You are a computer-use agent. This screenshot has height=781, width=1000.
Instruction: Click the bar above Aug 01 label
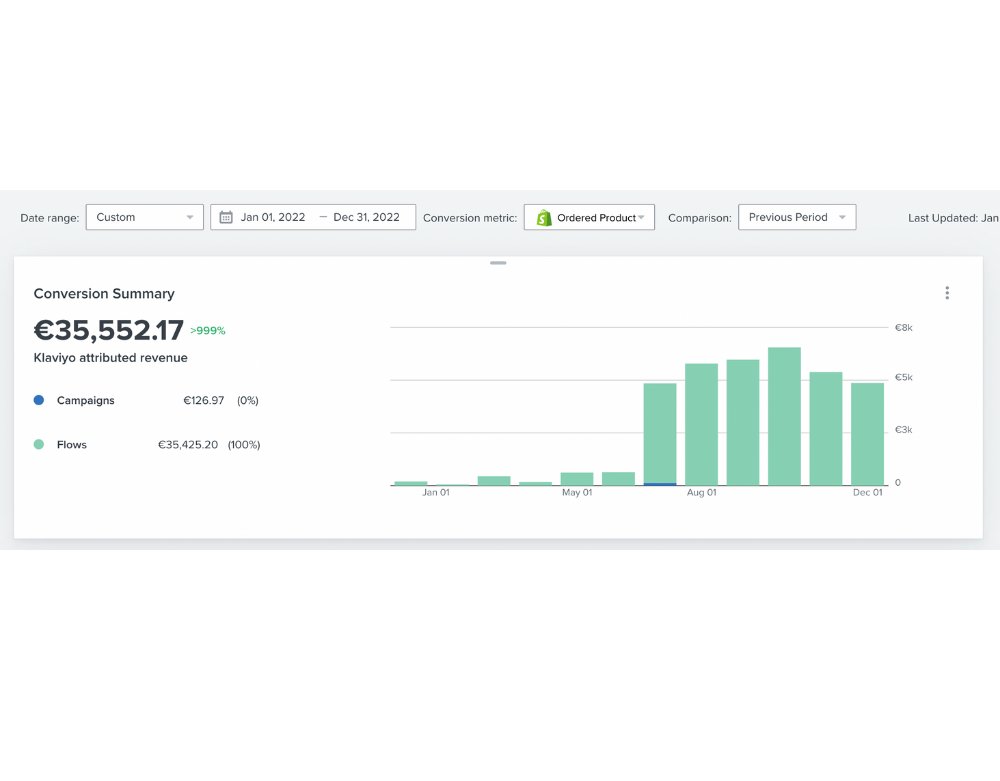tap(702, 424)
